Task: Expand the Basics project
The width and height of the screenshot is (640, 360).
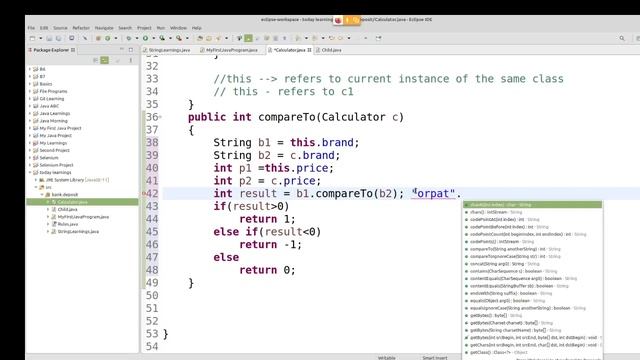Action: point(30,84)
